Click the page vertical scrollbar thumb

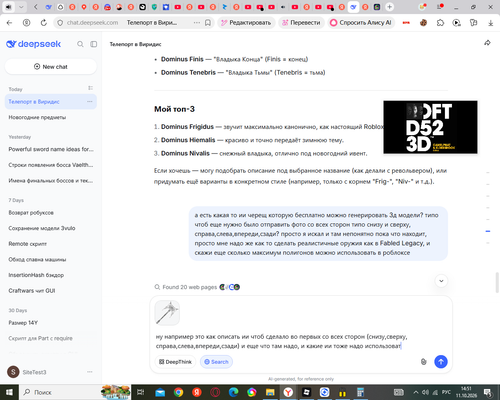(497, 282)
